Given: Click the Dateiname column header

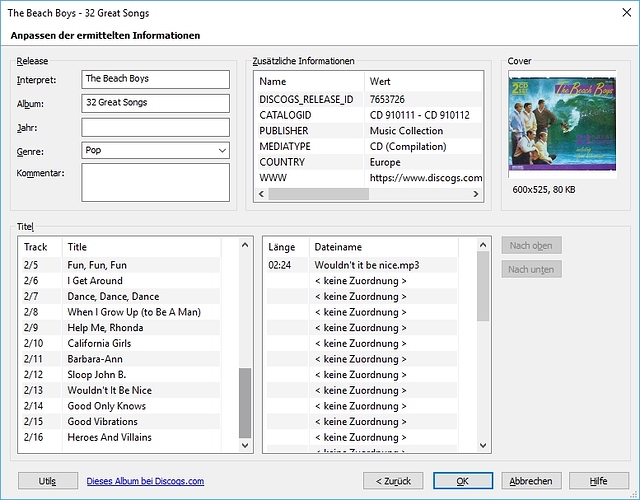Looking at the screenshot, I should point(383,247).
